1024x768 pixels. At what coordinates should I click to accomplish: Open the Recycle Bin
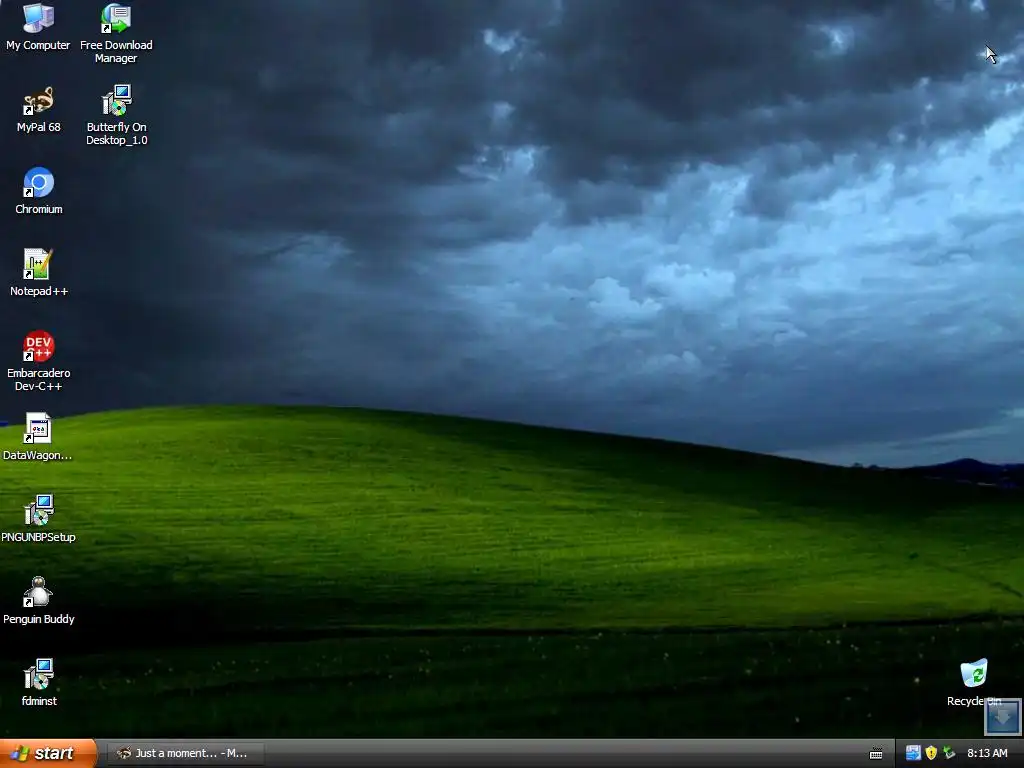coord(974,682)
